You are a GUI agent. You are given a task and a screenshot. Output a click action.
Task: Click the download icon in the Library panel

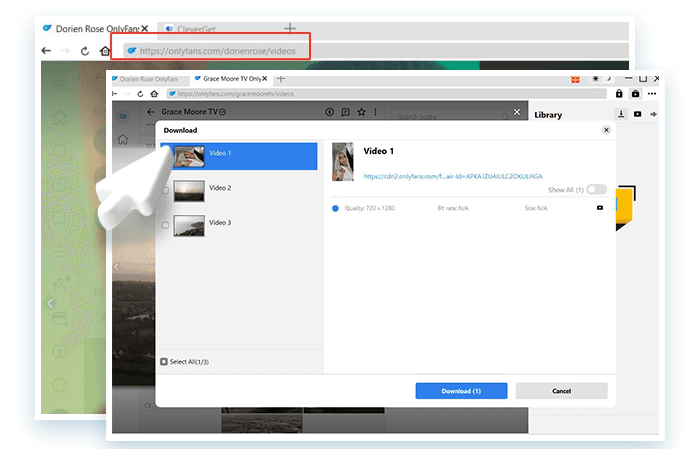(620, 115)
